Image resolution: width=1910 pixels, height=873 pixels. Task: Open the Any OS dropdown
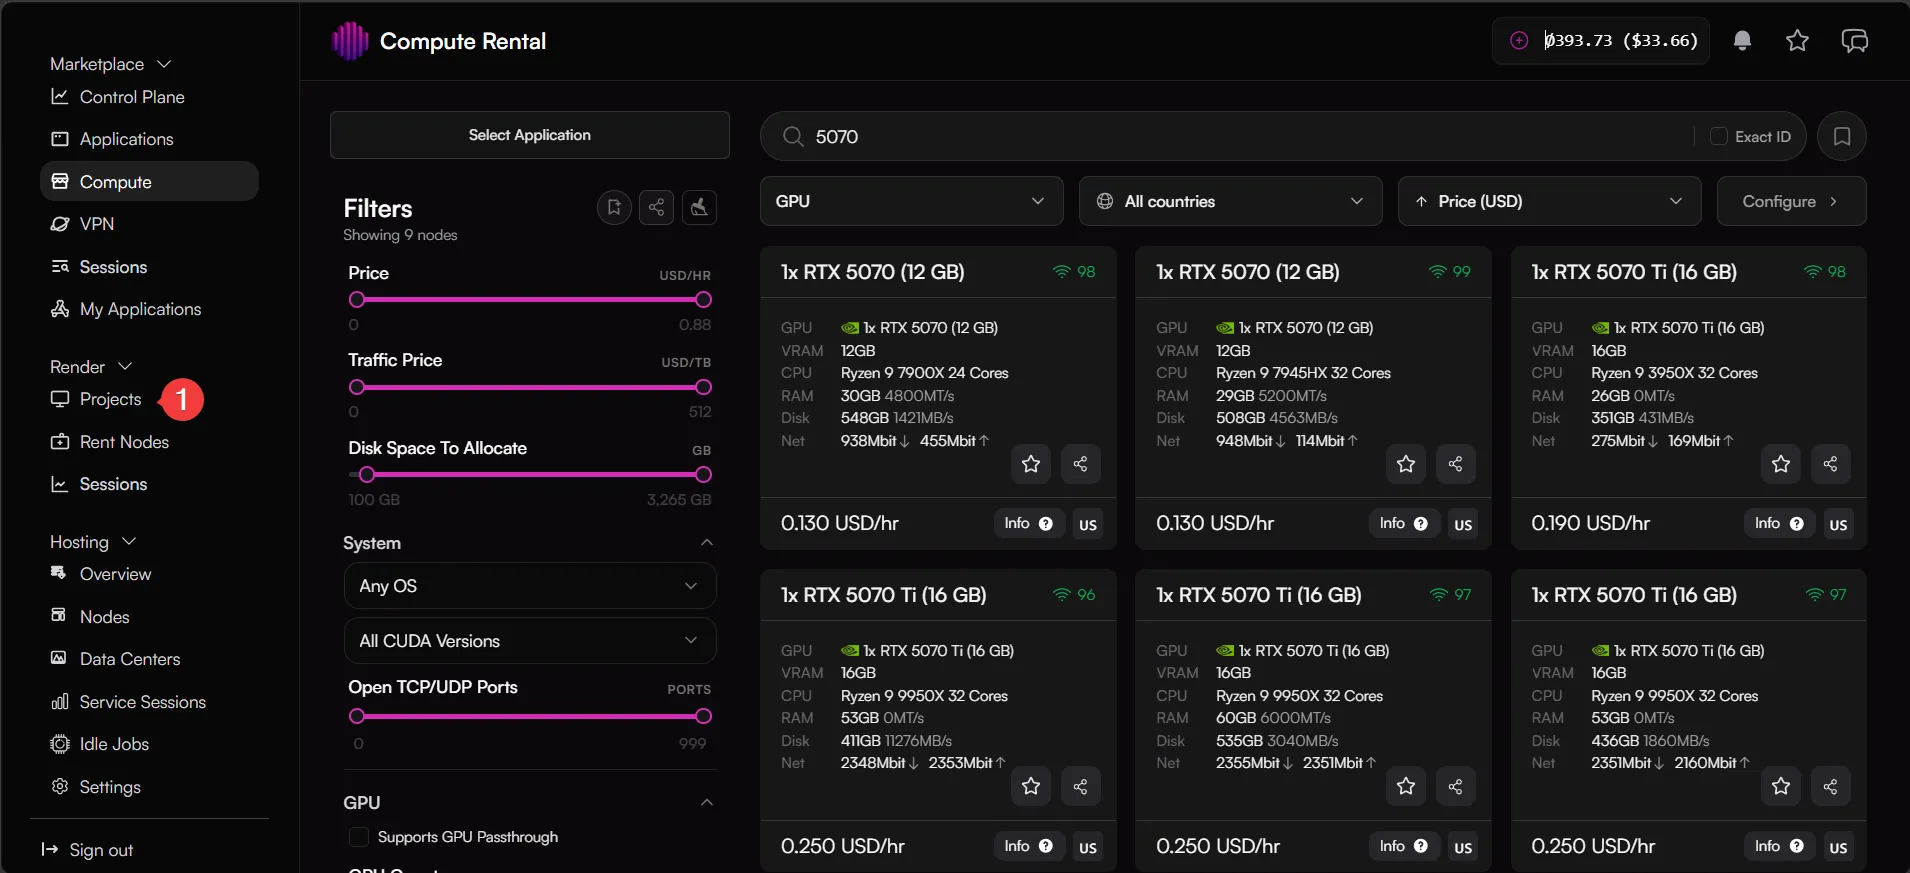530,586
